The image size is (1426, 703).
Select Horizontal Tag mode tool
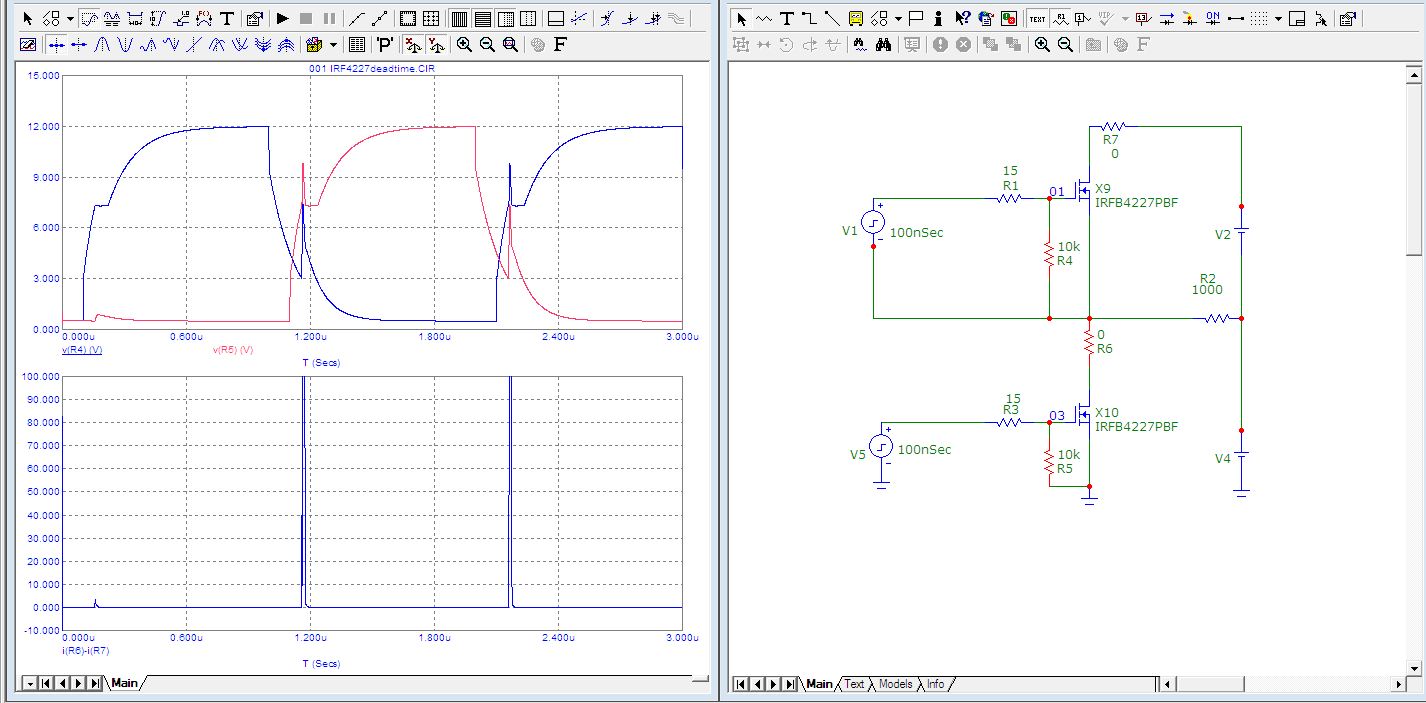click(x=135, y=18)
